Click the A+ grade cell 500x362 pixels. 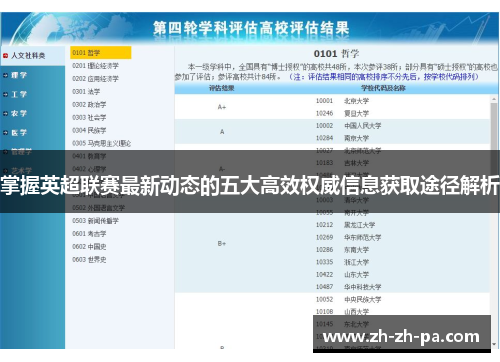tap(222, 107)
